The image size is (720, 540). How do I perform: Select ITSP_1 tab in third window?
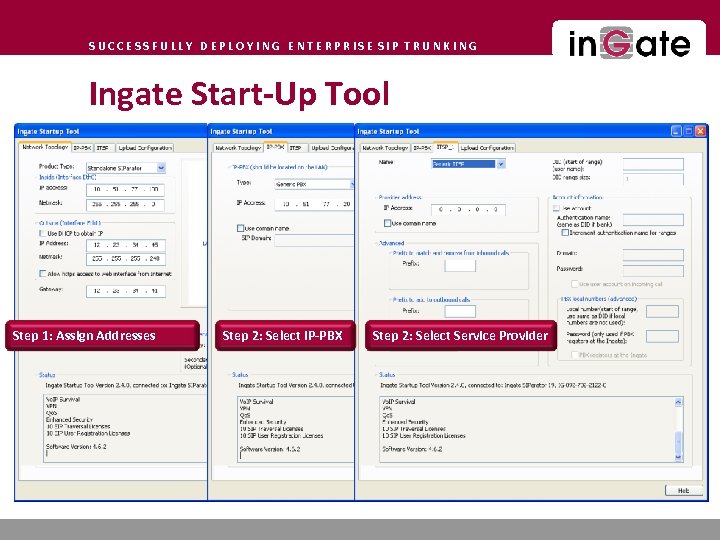[445, 147]
